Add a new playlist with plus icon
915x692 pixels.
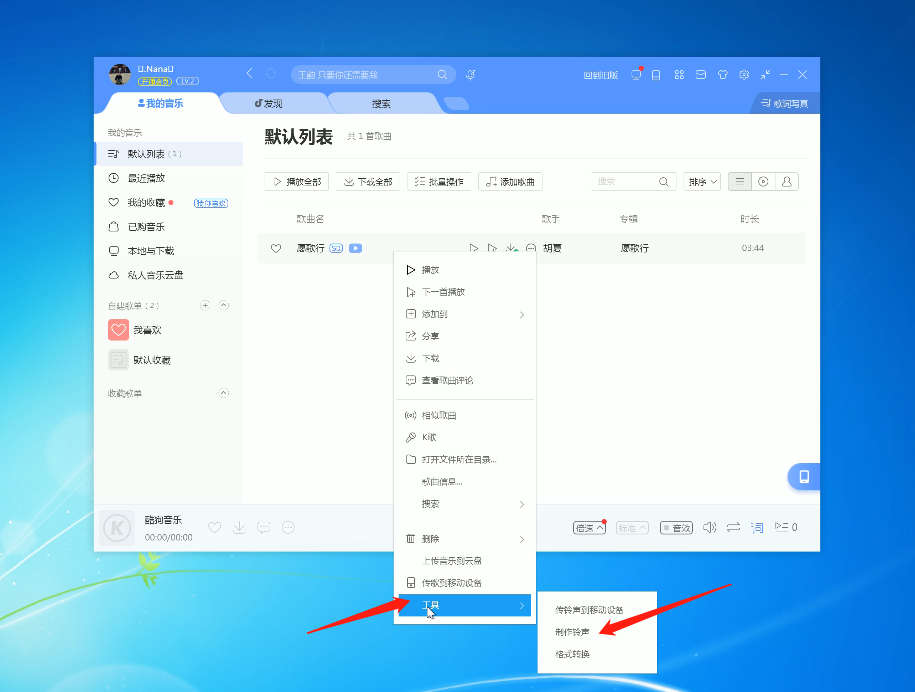pyautogui.click(x=205, y=305)
